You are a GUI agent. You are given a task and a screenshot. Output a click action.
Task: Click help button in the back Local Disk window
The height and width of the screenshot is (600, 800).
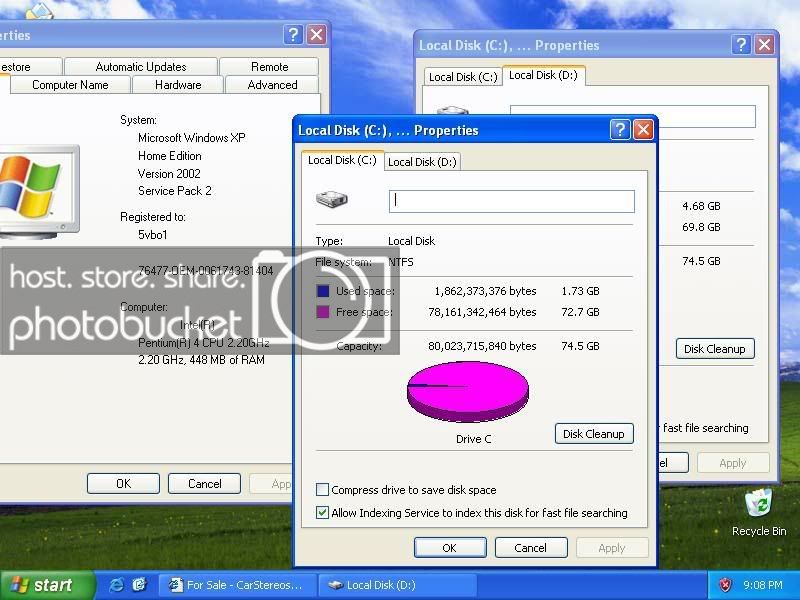click(x=741, y=45)
